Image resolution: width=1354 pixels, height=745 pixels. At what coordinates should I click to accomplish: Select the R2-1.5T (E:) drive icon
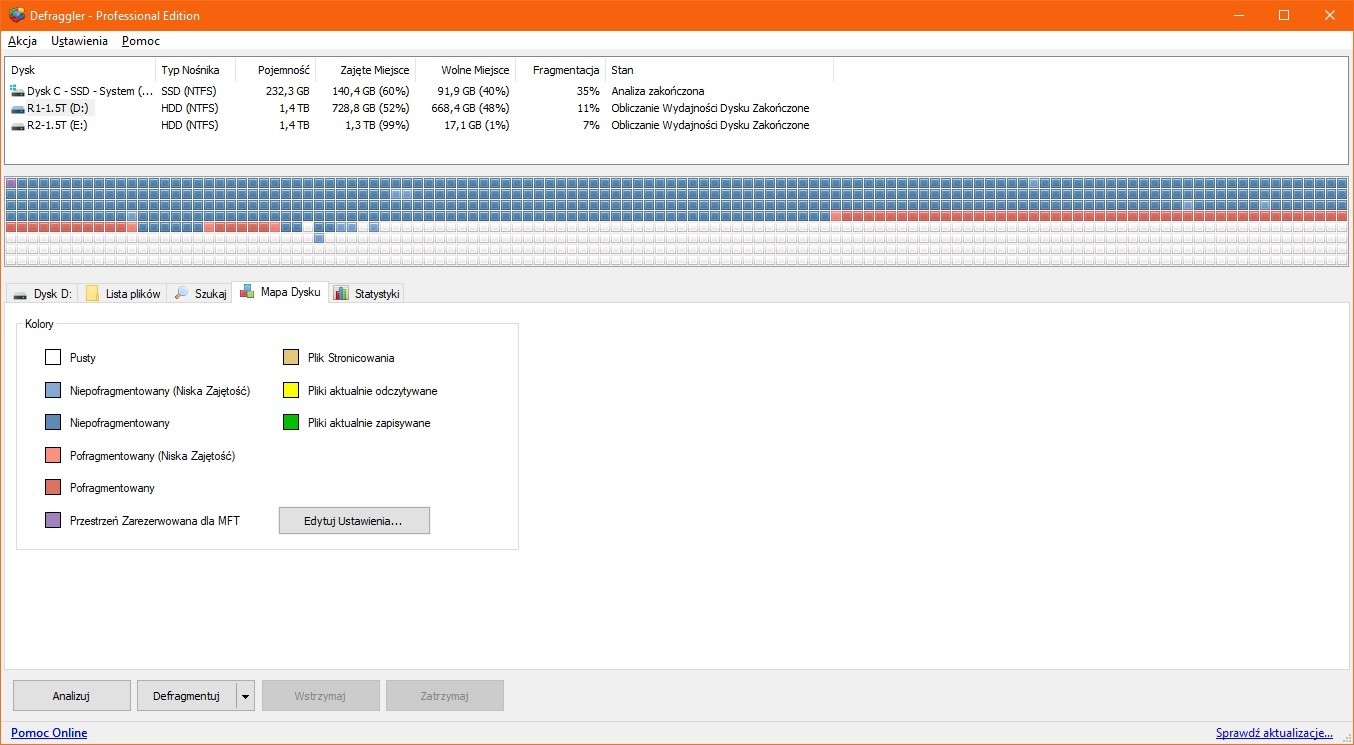18,126
